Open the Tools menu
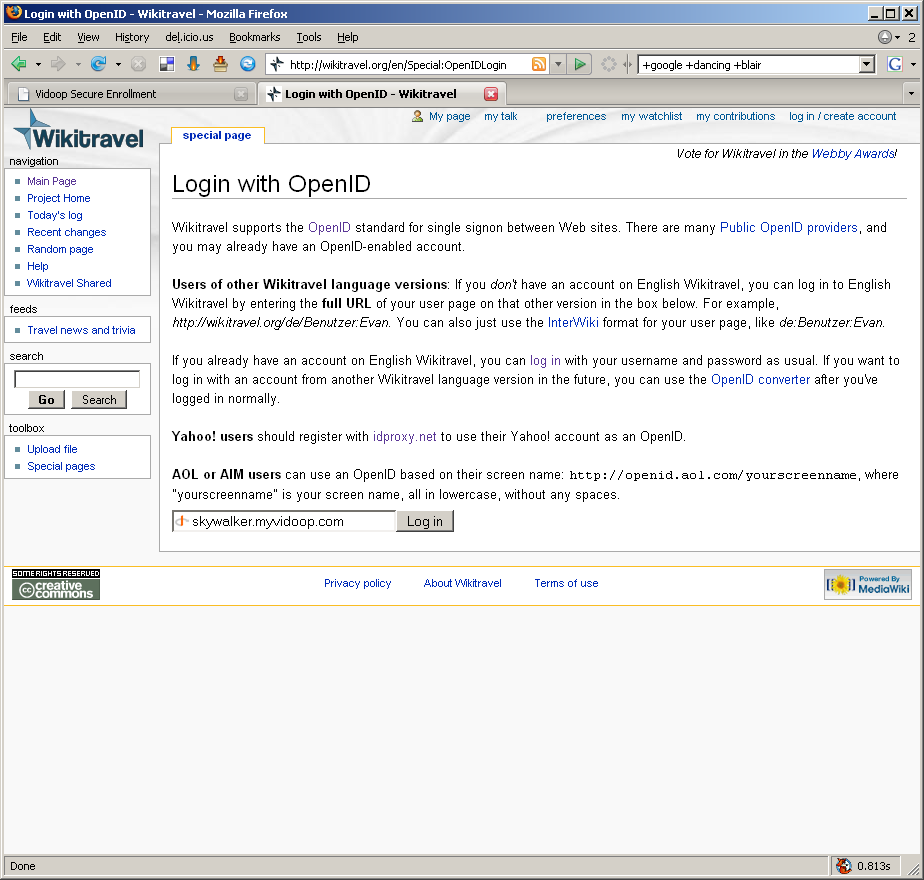The height and width of the screenshot is (880, 924). coord(309,37)
